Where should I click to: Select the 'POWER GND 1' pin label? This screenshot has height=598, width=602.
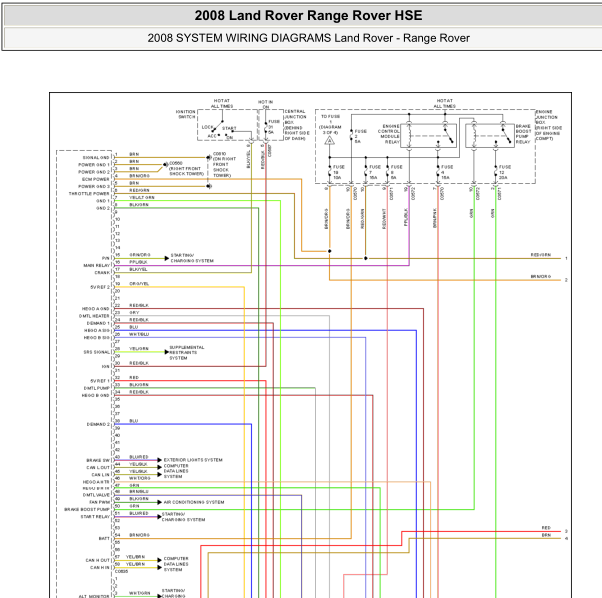coord(94,165)
